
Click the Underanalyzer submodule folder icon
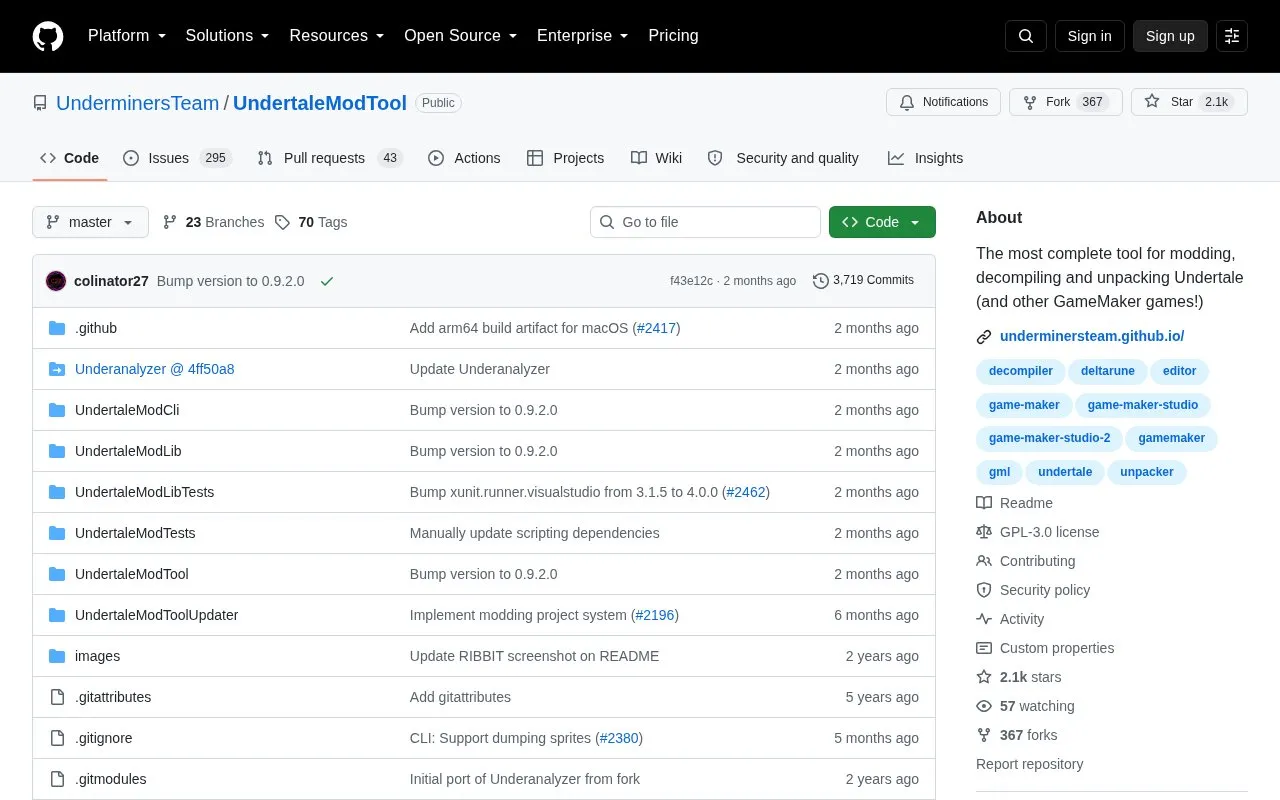pos(56,369)
